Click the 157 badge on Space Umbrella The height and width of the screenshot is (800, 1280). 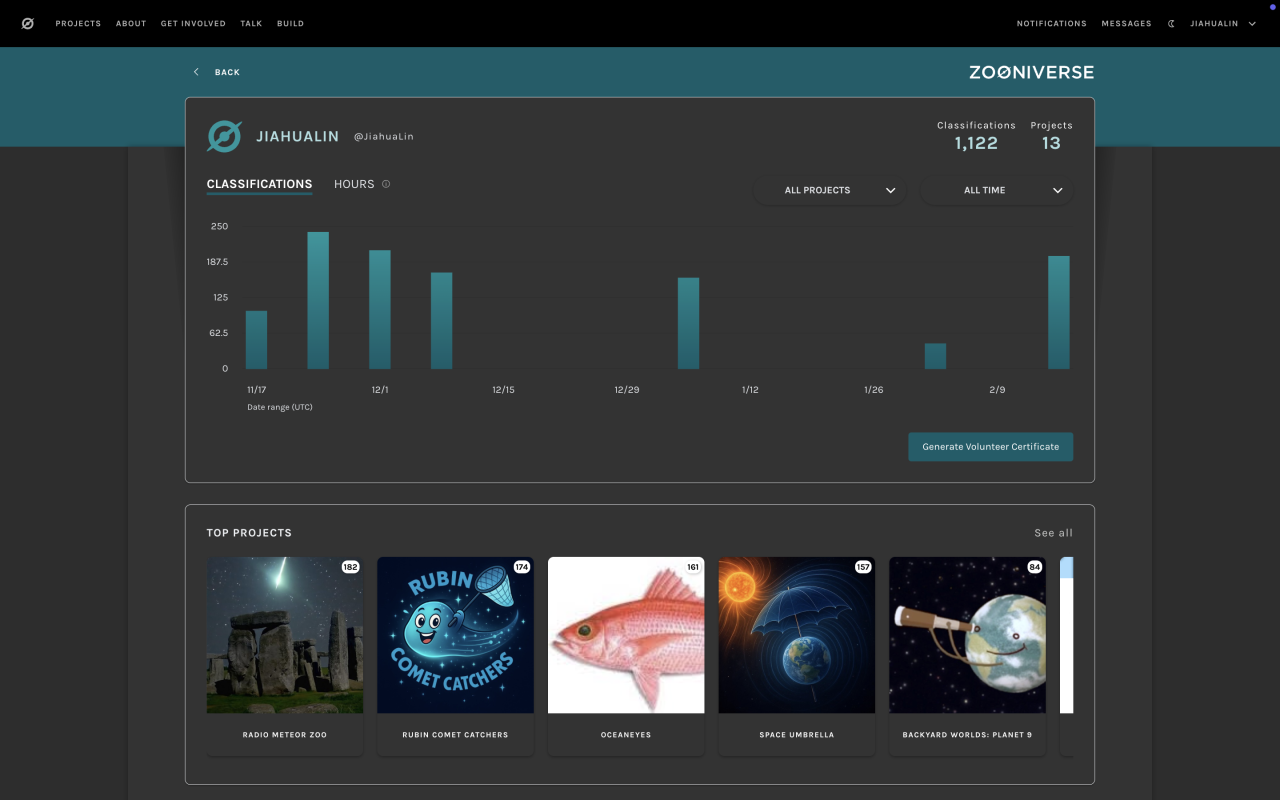[863, 567]
